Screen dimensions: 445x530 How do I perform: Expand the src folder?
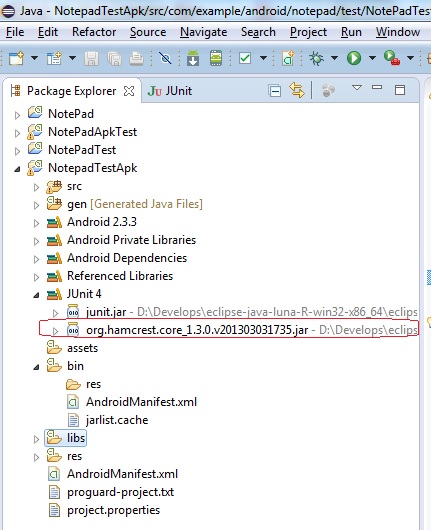[36, 187]
